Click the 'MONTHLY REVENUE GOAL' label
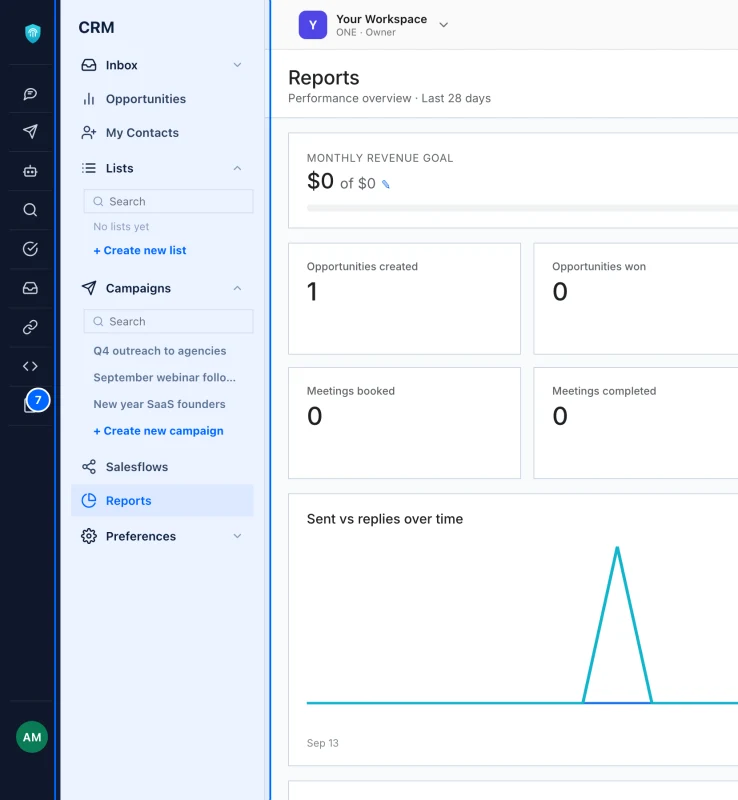 click(380, 158)
